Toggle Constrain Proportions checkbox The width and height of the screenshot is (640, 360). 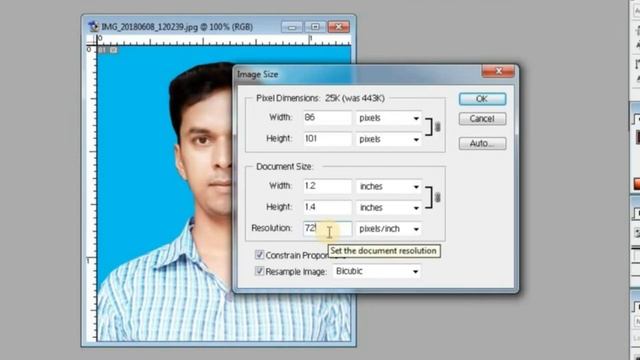[x=259, y=255]
